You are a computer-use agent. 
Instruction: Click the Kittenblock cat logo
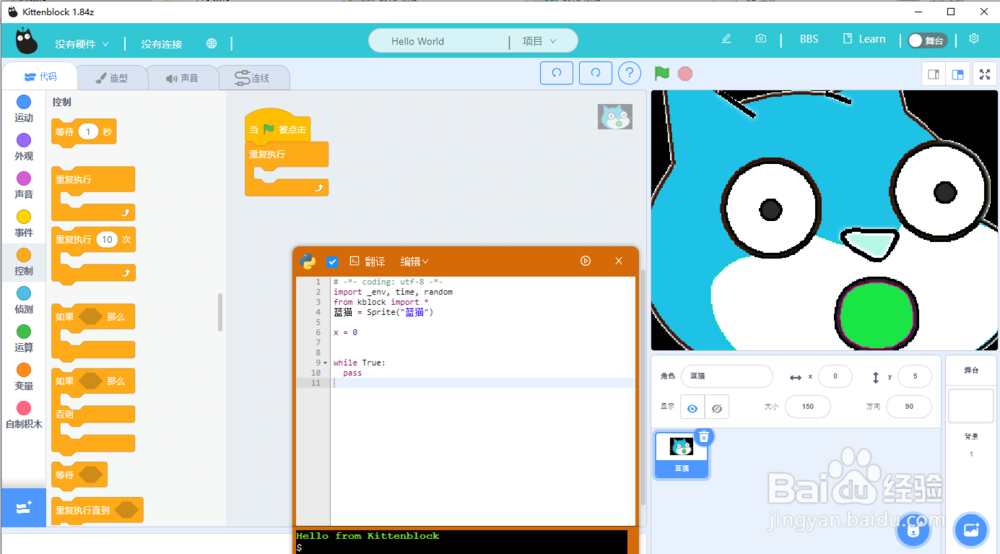[x=26, y=41]
